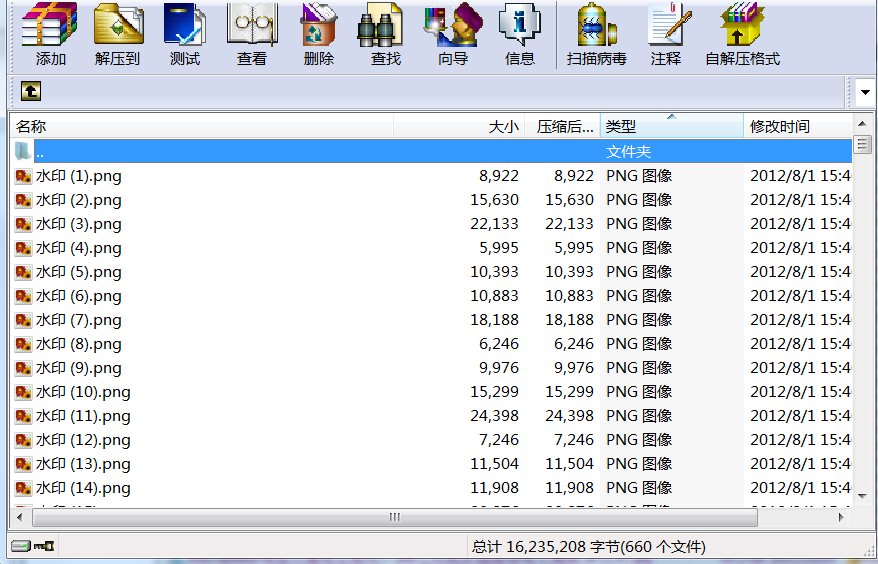Select file 水印 (14).png

point(432,488)
